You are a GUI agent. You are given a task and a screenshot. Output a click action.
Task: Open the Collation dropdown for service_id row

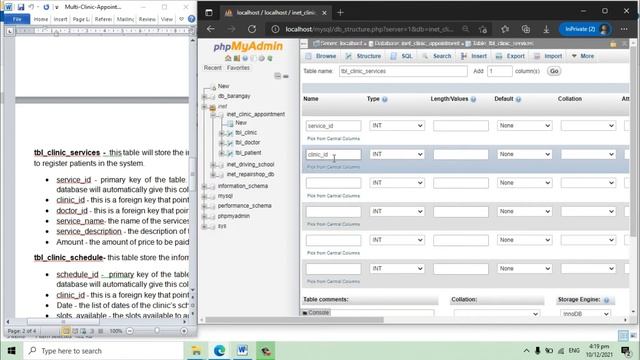(588, 125)
